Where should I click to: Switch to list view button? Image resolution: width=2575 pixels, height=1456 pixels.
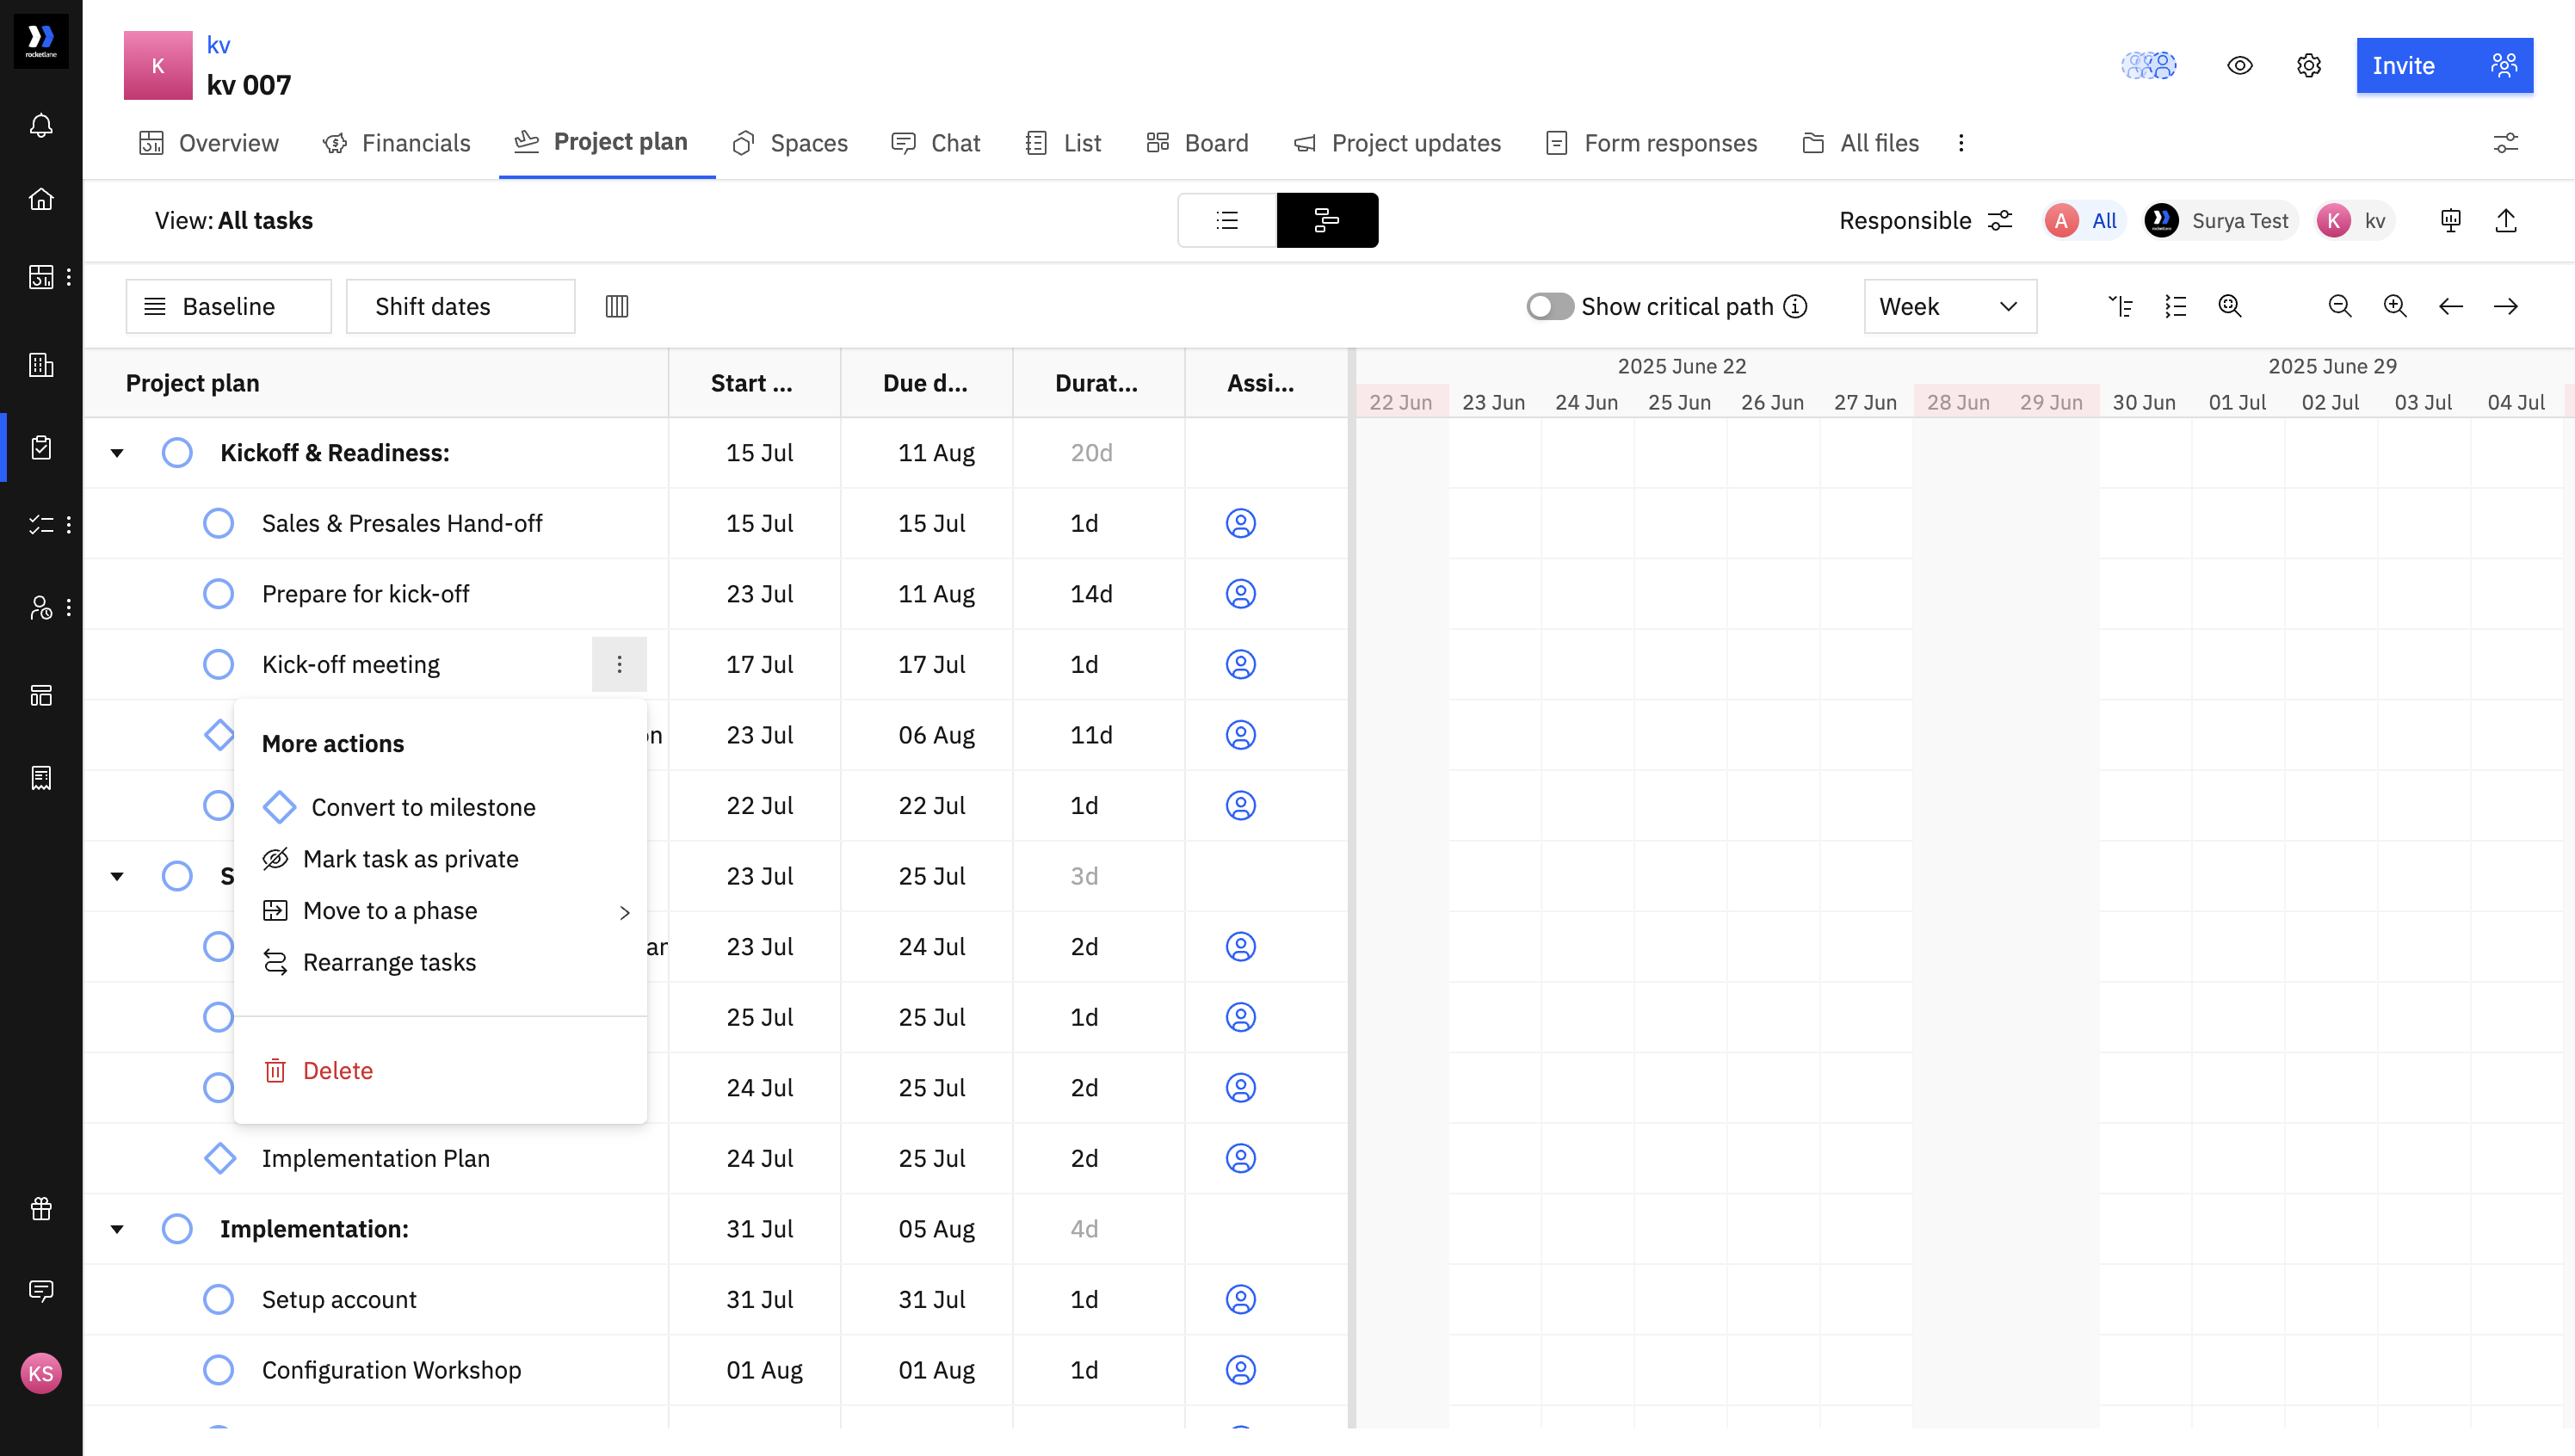pos(1227,220)
